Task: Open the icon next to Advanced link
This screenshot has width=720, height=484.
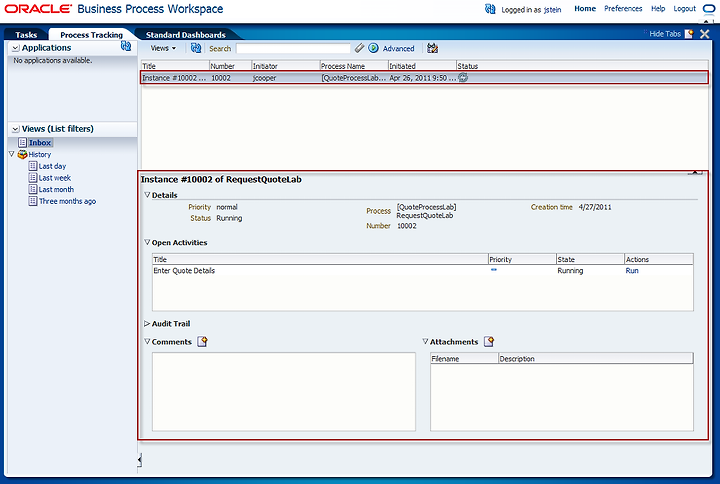Action: (433, 48)
